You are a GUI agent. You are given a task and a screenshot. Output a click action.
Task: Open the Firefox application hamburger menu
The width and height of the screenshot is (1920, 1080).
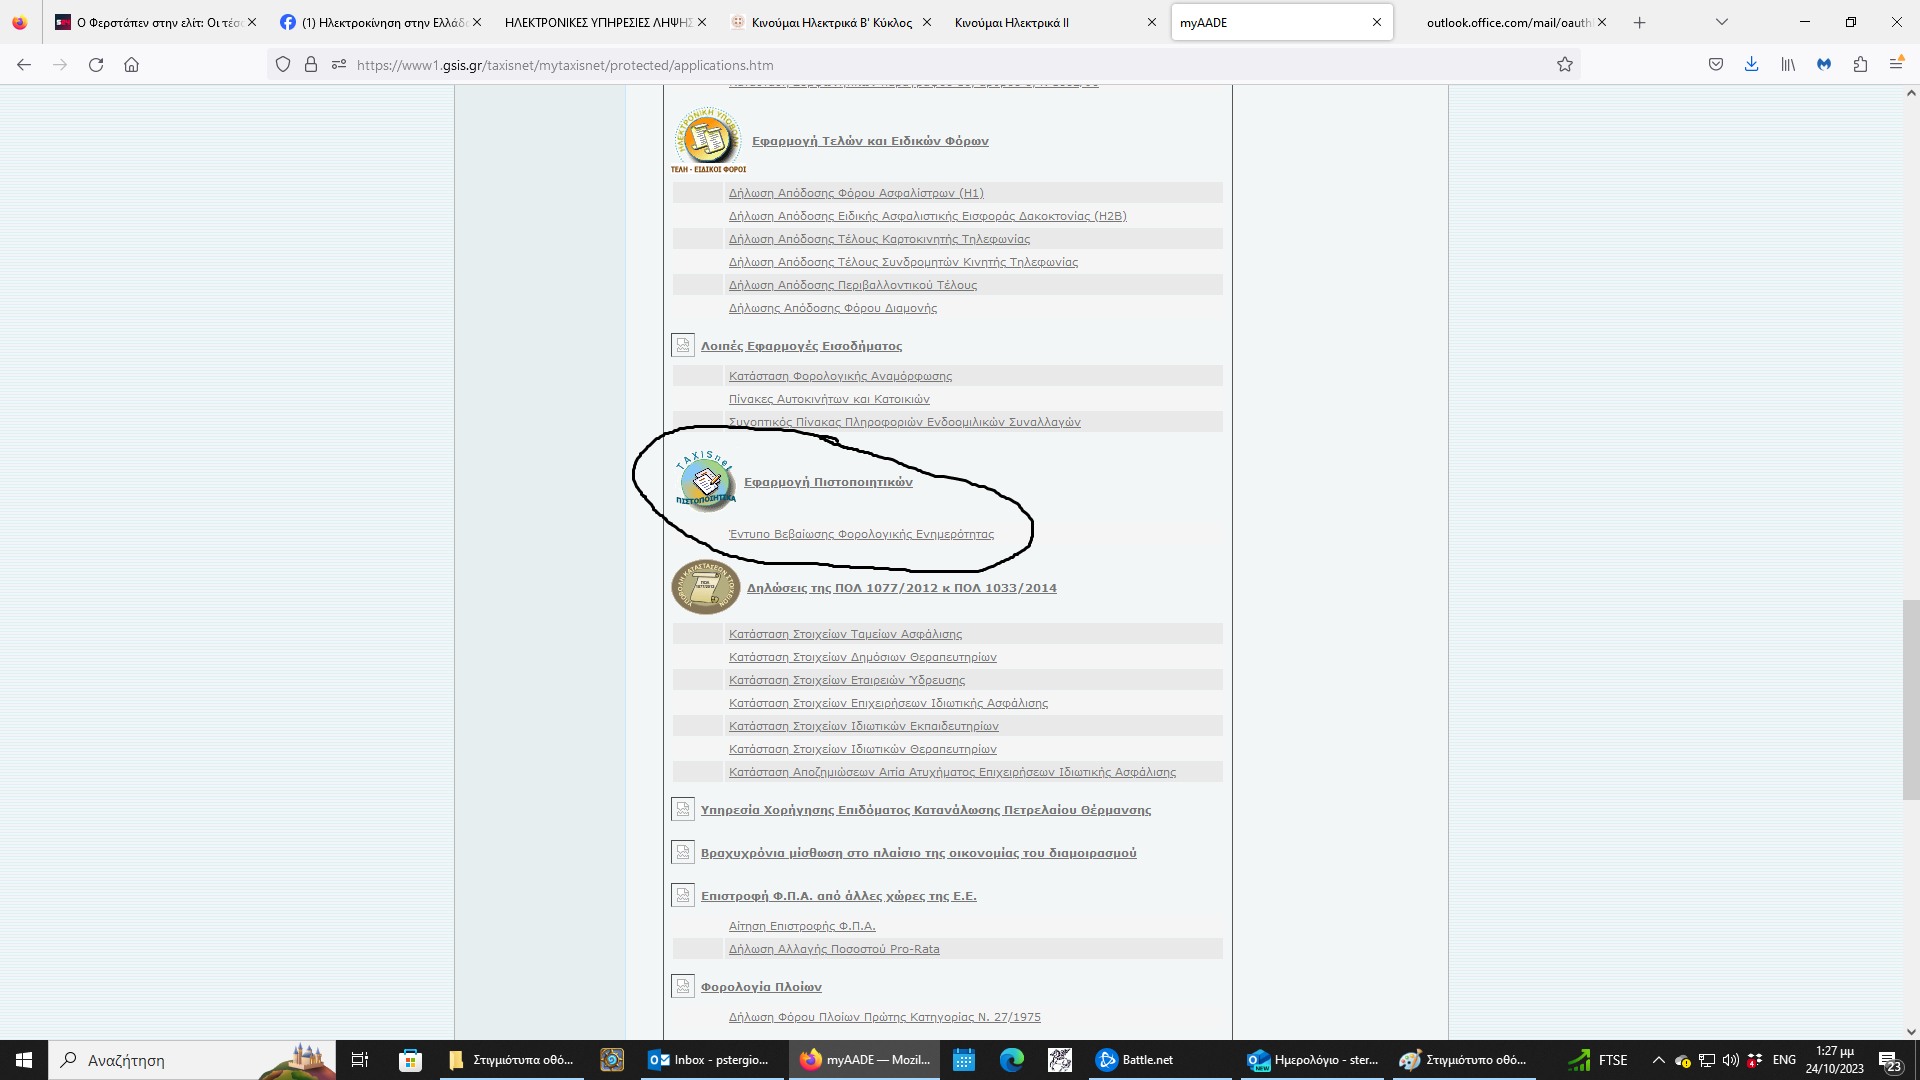click(1896, 65)
